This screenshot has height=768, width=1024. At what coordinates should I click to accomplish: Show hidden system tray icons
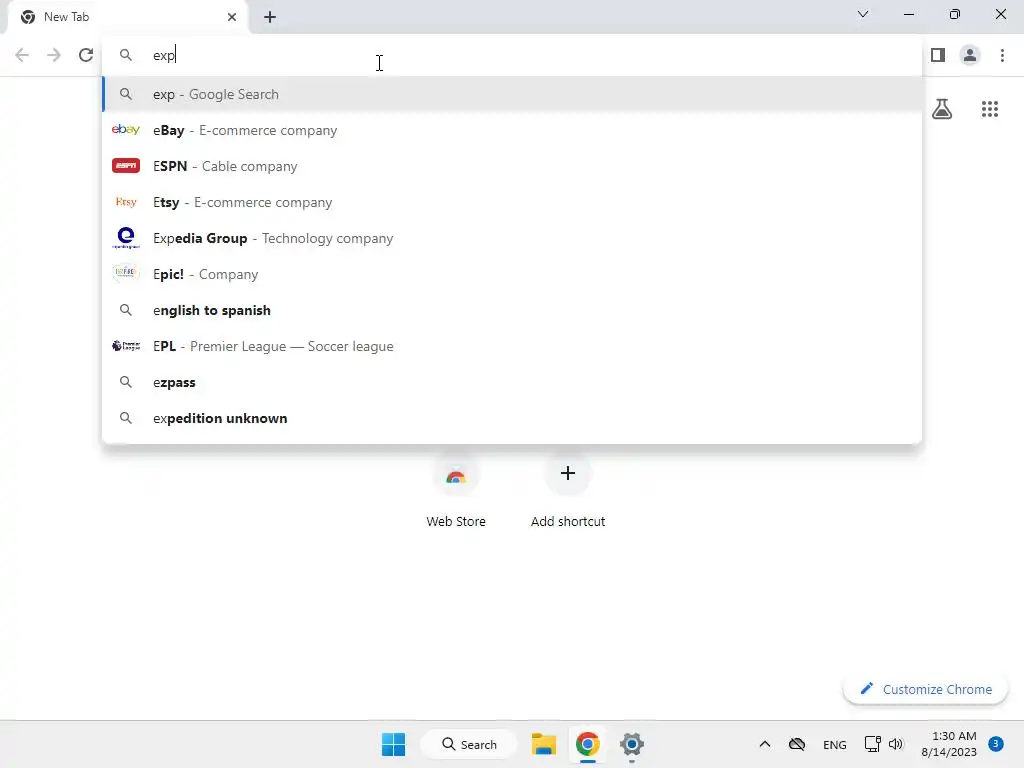coord(765,744)
